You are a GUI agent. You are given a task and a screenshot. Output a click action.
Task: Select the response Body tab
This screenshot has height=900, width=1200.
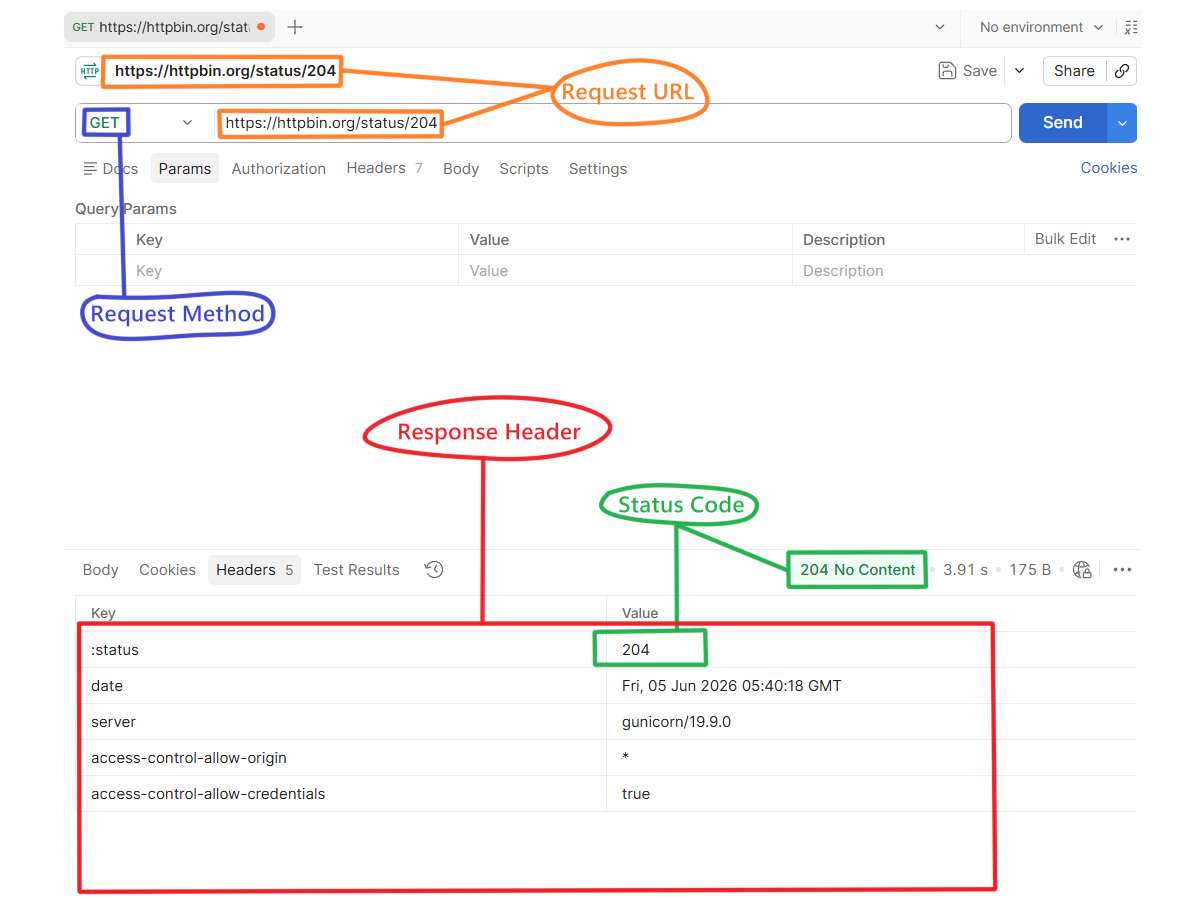(x=100, y=569)
